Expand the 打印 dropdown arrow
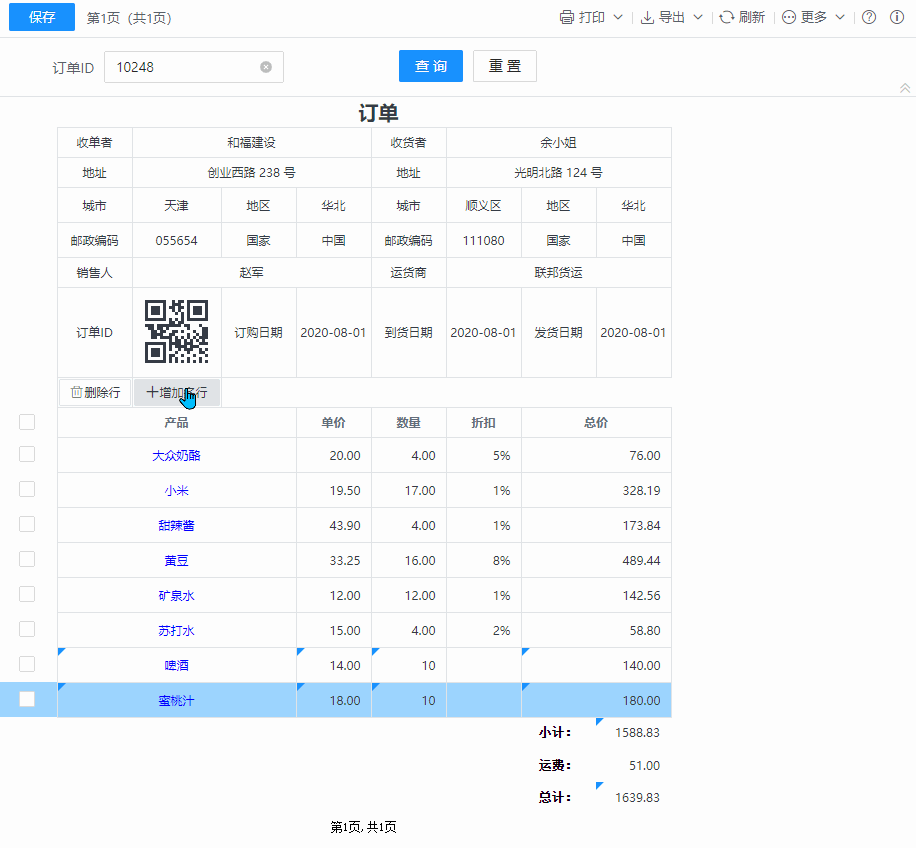 click(618, 17)
